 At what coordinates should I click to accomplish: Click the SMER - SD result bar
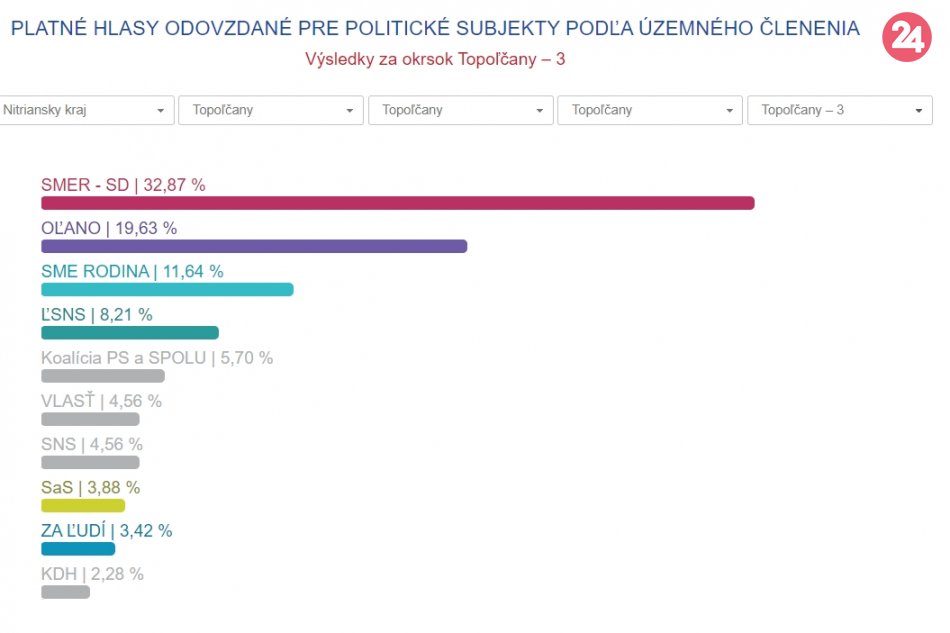click(397, 203)
